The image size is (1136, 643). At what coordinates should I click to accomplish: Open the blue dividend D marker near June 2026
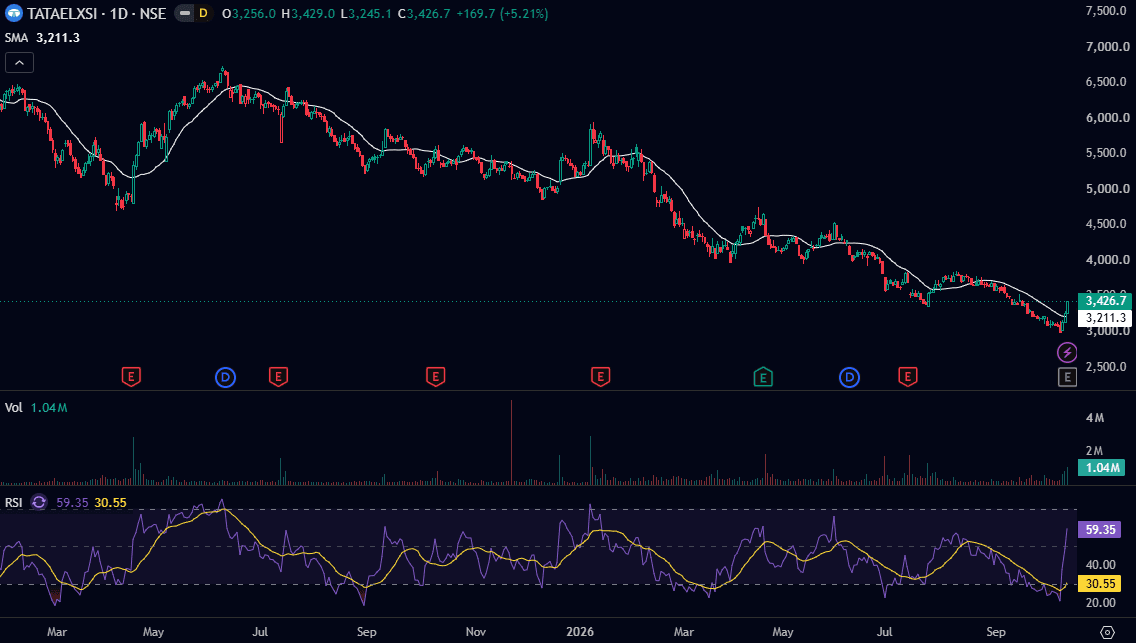(x=849, y=377)
